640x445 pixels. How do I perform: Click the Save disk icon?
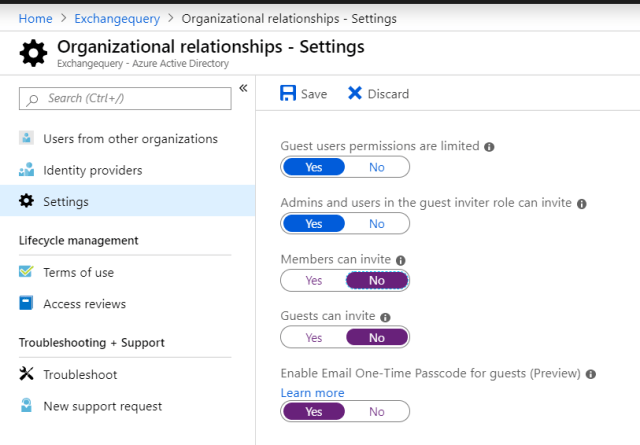tap(288, 93)
